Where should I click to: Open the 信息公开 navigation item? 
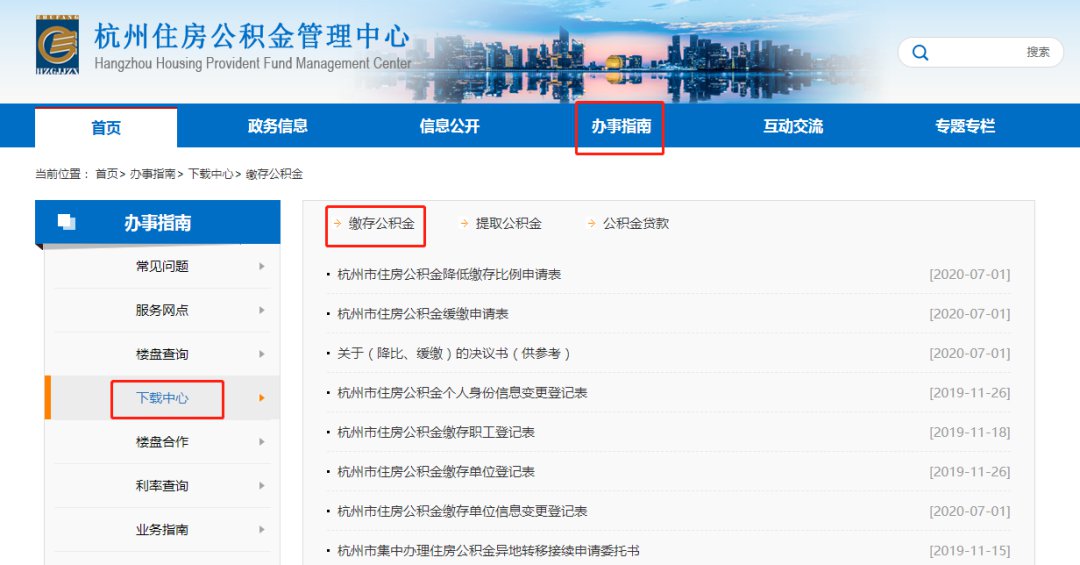tap(449, 126)
